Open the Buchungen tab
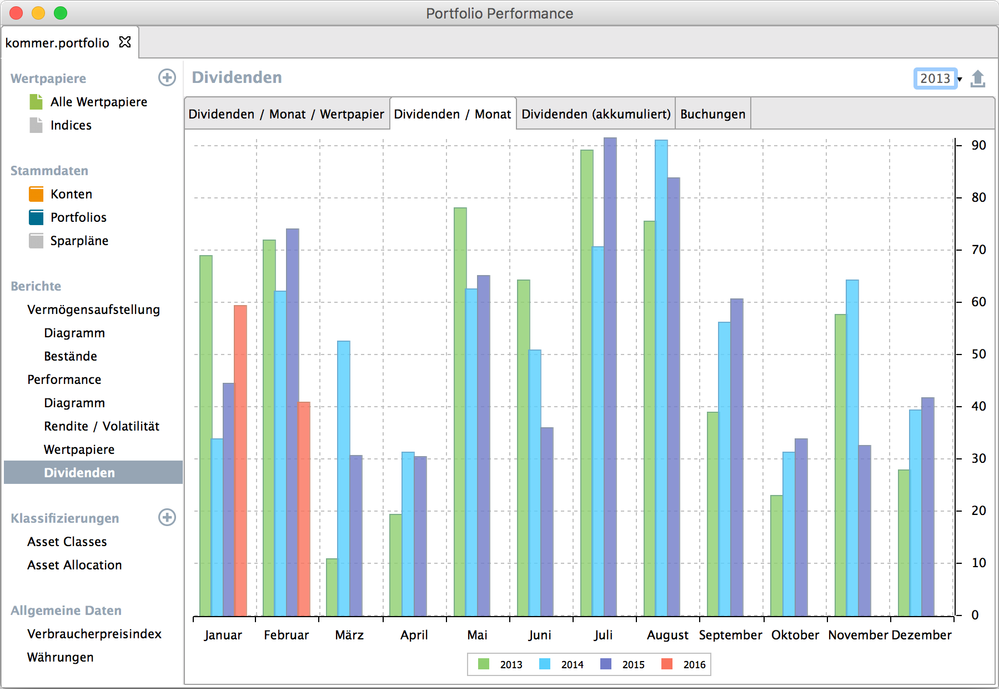The width and height of the screenshot is (999, 689). pyautogui.click(x=712, y=113)
